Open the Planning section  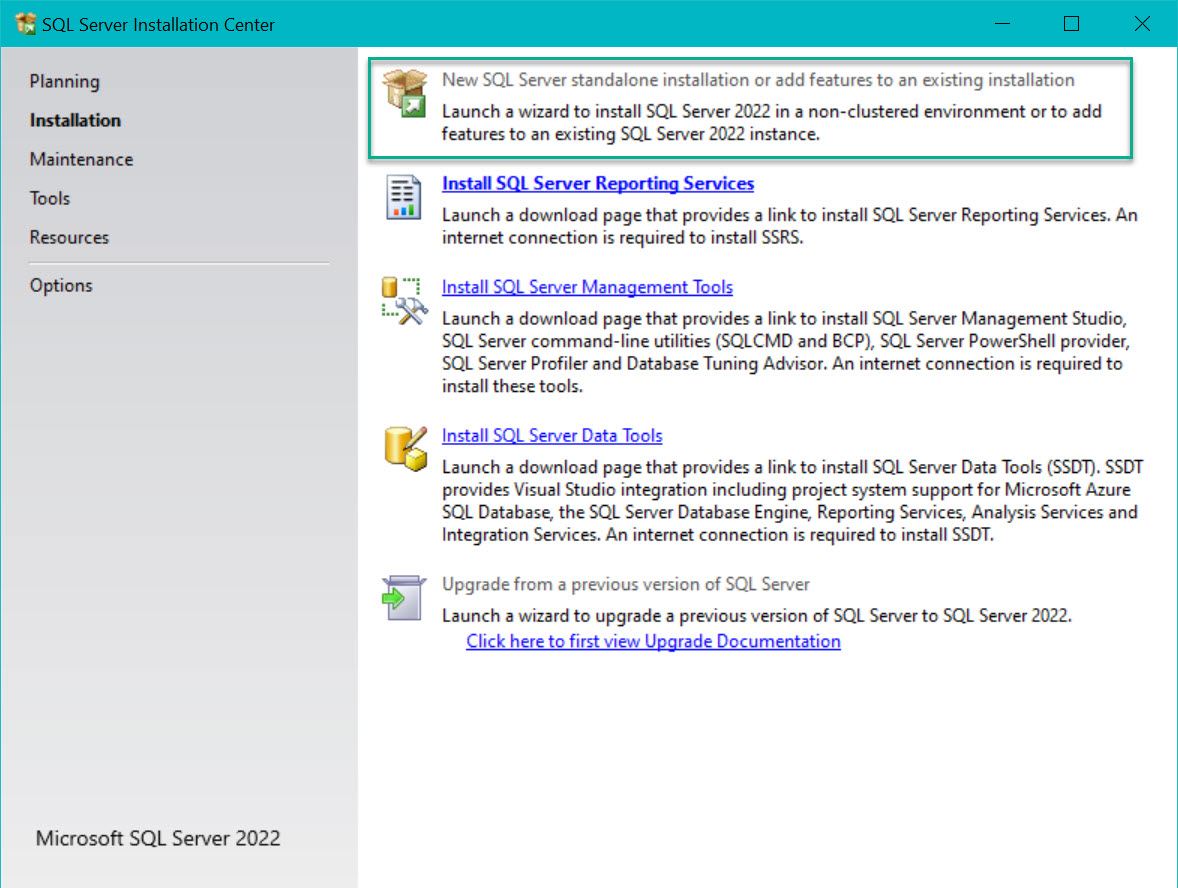click(x=64, y=81)
